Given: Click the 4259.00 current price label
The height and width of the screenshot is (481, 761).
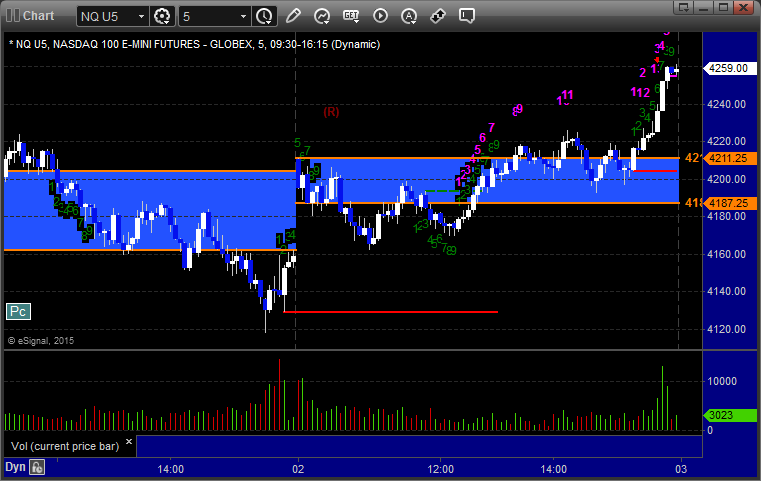Looking at the screenshot, I should tap(730, 68).
